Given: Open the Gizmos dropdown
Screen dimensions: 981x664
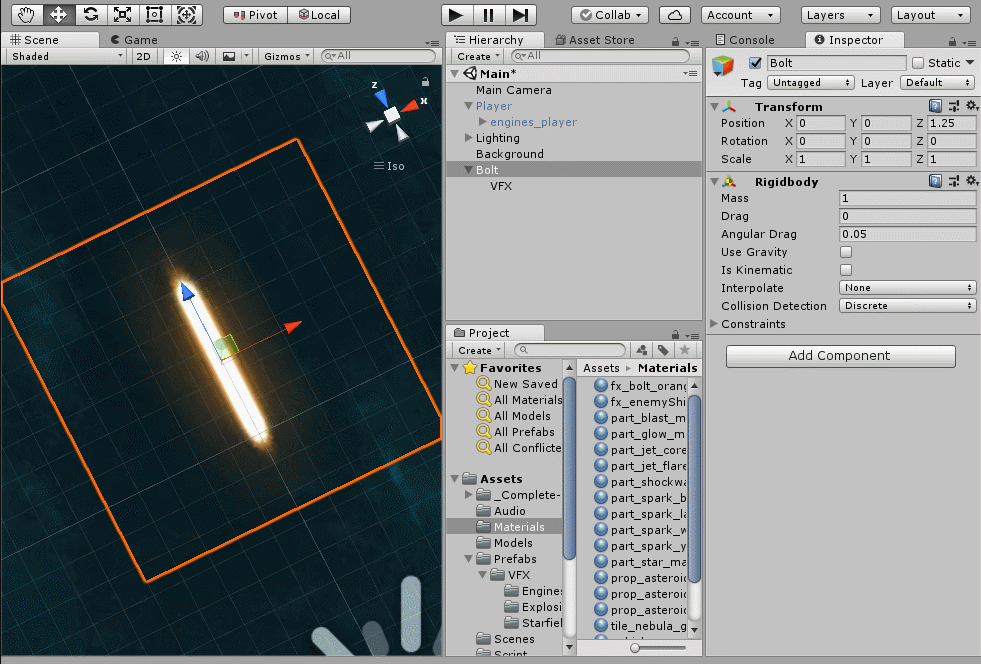Looking at the screenshot, I should tap(287, 56).
